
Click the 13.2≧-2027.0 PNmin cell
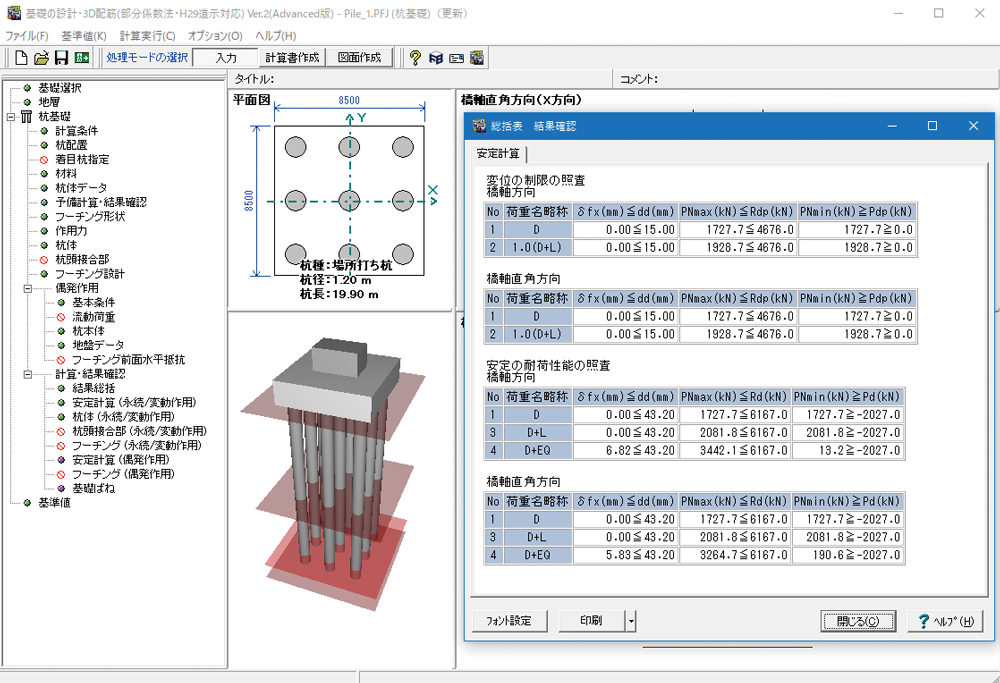pos(848,451)
